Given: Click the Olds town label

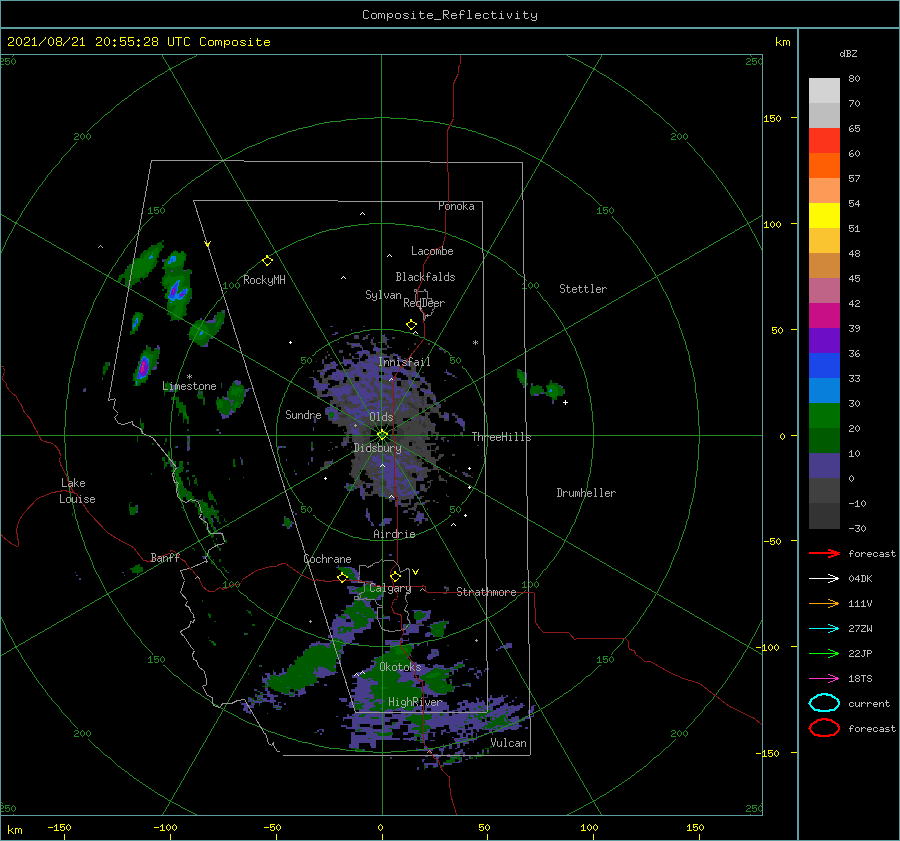Looking at the screenshot, I should (x=381, y=417).
